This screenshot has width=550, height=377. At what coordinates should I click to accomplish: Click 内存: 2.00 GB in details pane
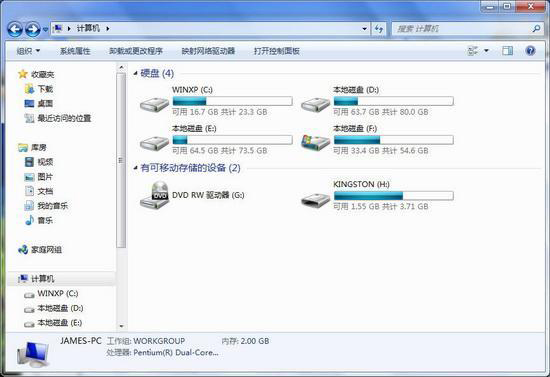tap(245, 341)
